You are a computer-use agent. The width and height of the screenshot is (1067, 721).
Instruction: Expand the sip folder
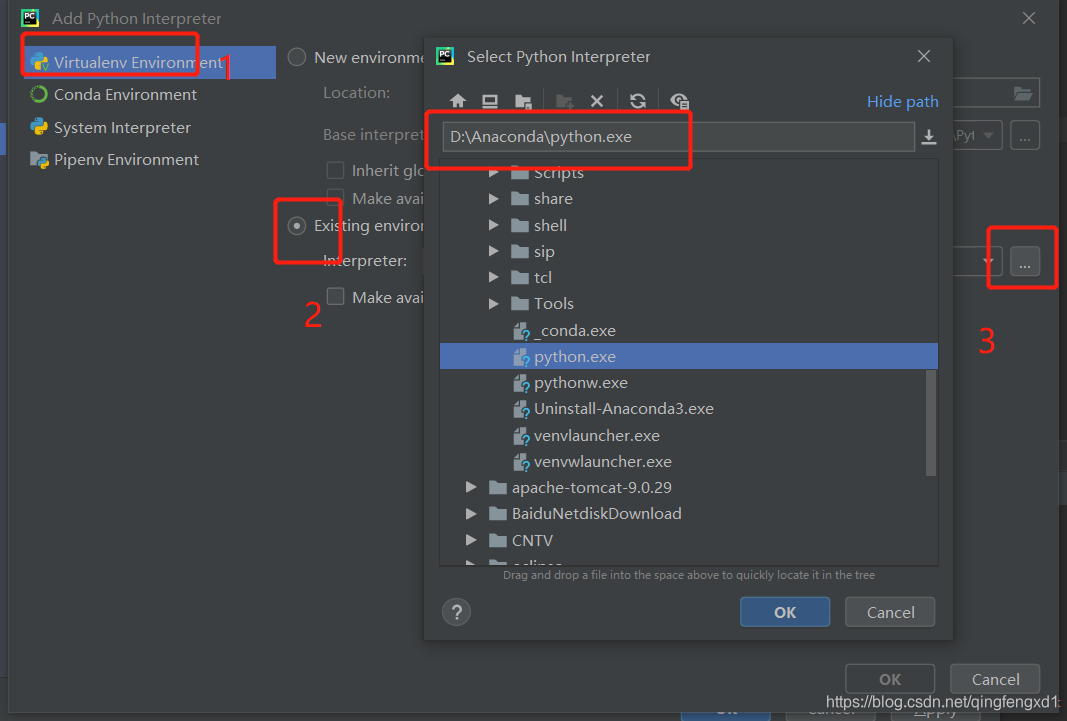click(493, 251)
